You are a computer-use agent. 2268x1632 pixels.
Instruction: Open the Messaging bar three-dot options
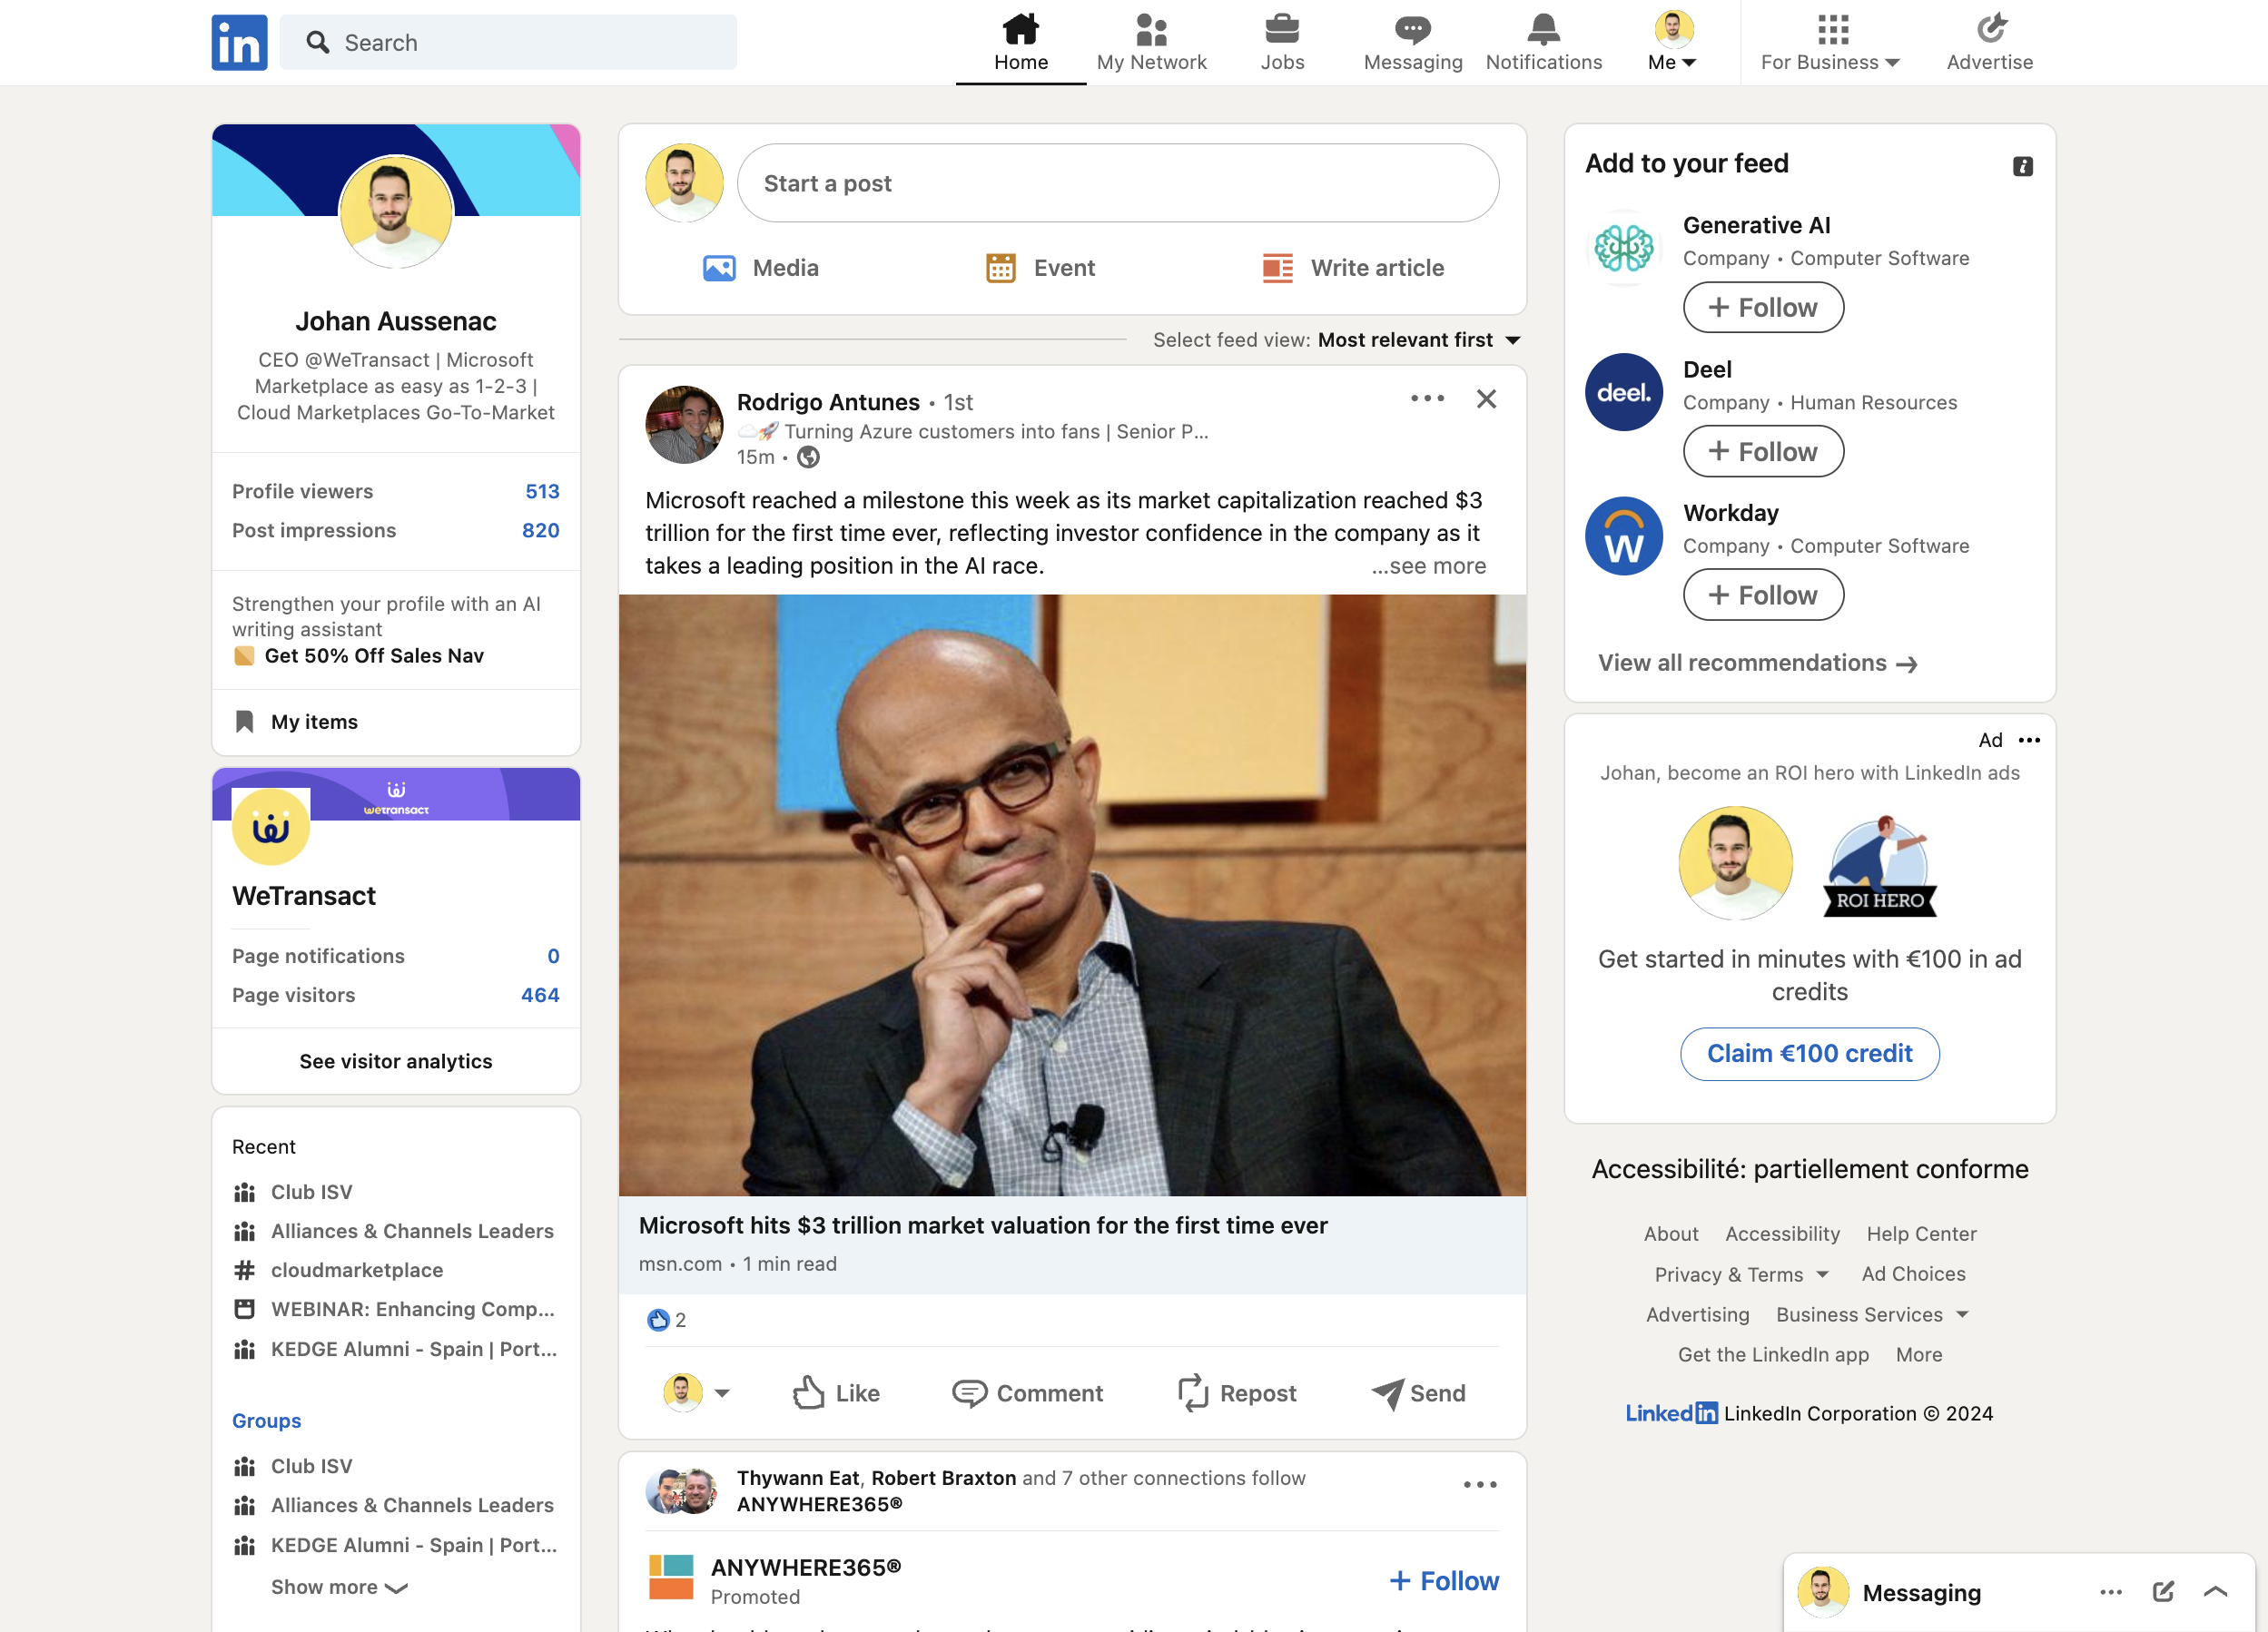(2111, 1592)
